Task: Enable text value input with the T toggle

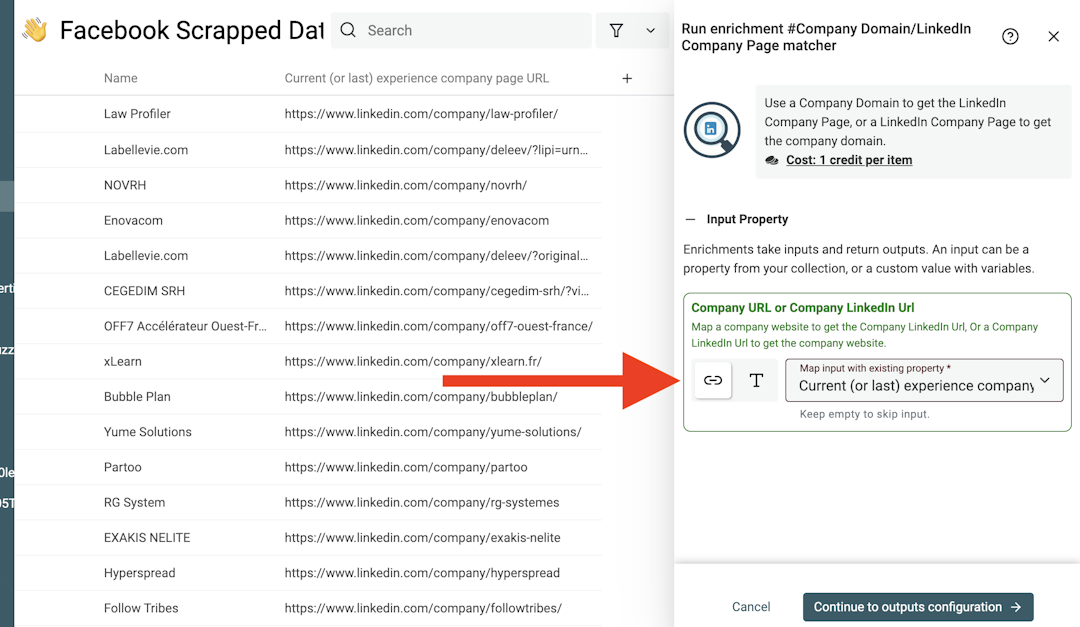Action: (756, 380)
